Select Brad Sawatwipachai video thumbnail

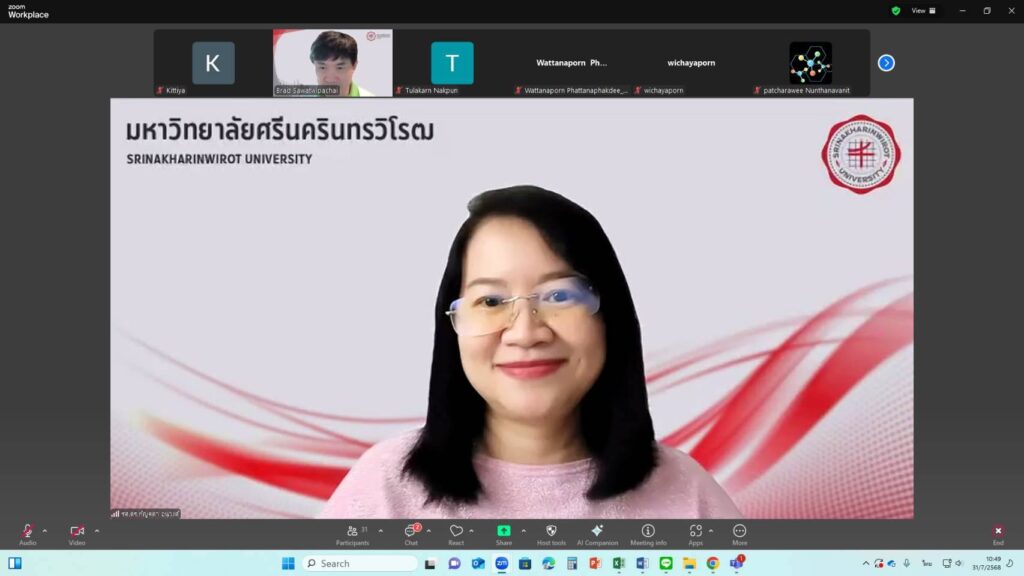click(x=333, y=63)
